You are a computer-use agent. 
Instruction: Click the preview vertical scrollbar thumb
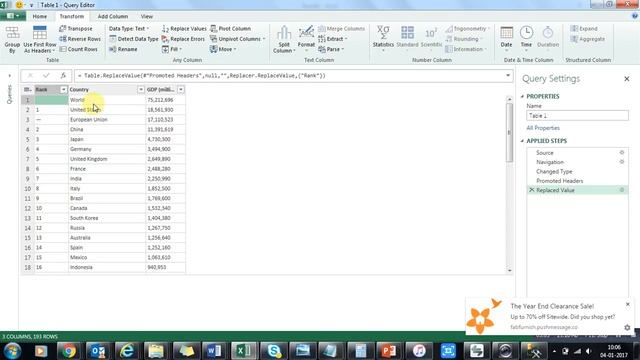click(509, 132)
